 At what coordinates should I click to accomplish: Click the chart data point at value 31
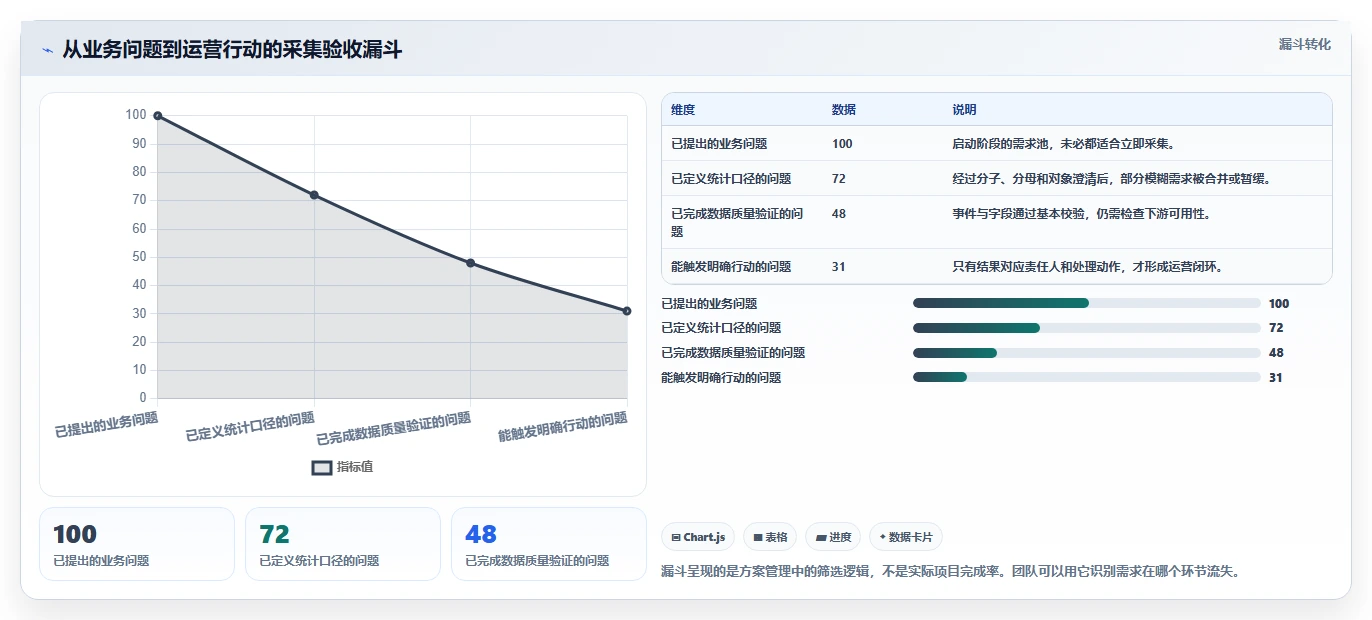tap(627, 311)
